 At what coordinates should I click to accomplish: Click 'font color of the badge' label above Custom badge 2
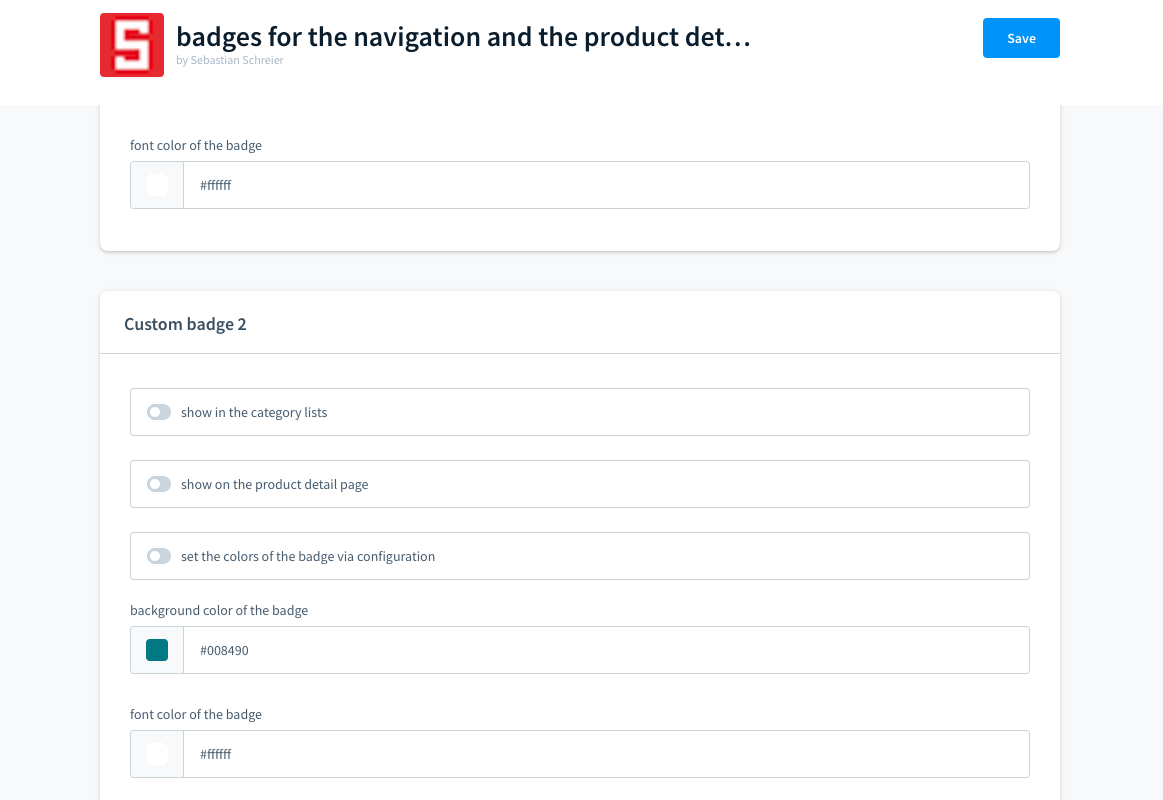point(196,145)
